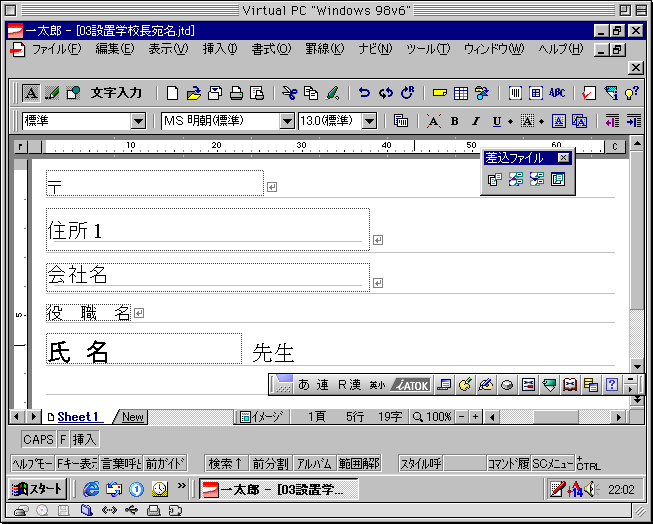Open a file with the folder icon

[193, 92]
